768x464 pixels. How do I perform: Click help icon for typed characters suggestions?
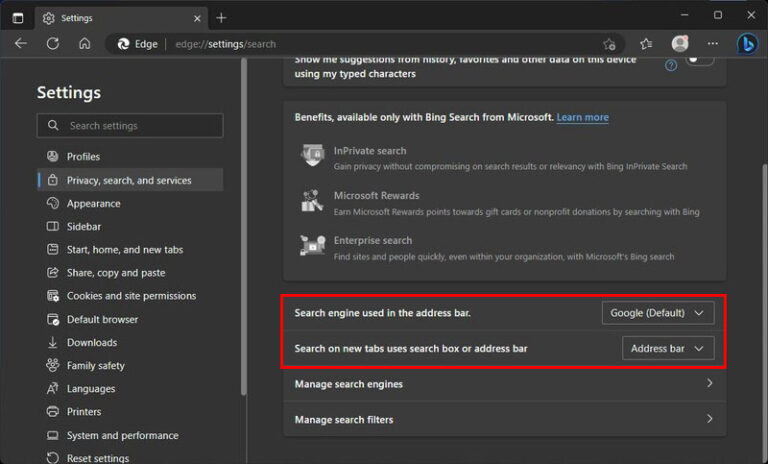point(671,65)
